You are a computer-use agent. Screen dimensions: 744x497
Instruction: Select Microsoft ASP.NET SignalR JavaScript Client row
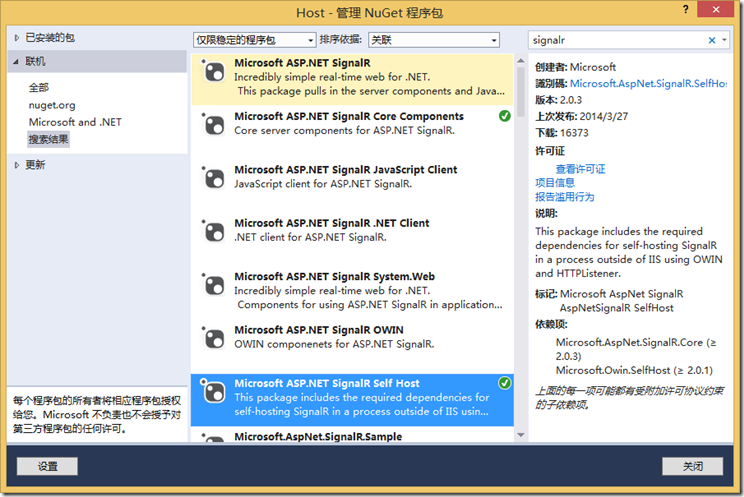click(x=352, y=186)
